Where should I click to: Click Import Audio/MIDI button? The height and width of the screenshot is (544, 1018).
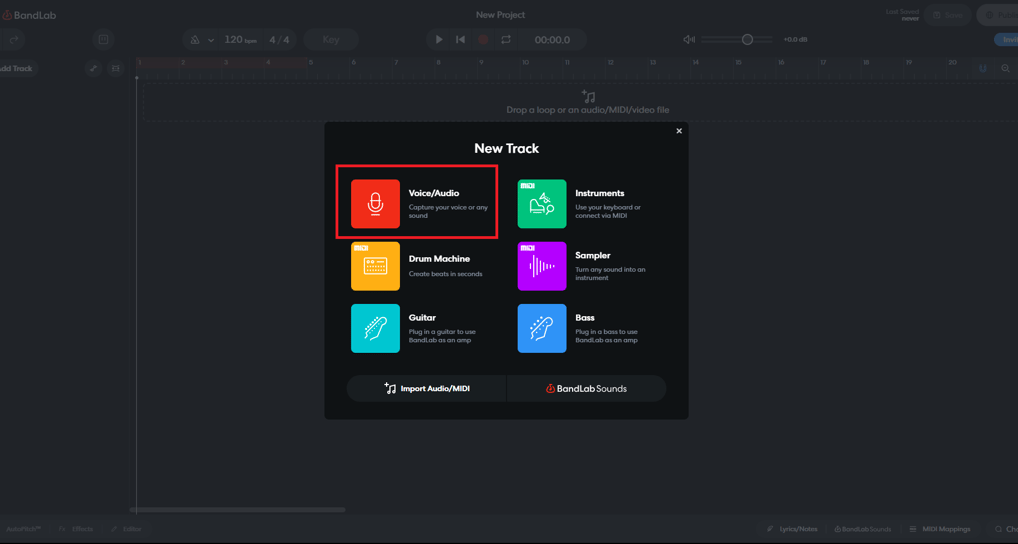427,388
